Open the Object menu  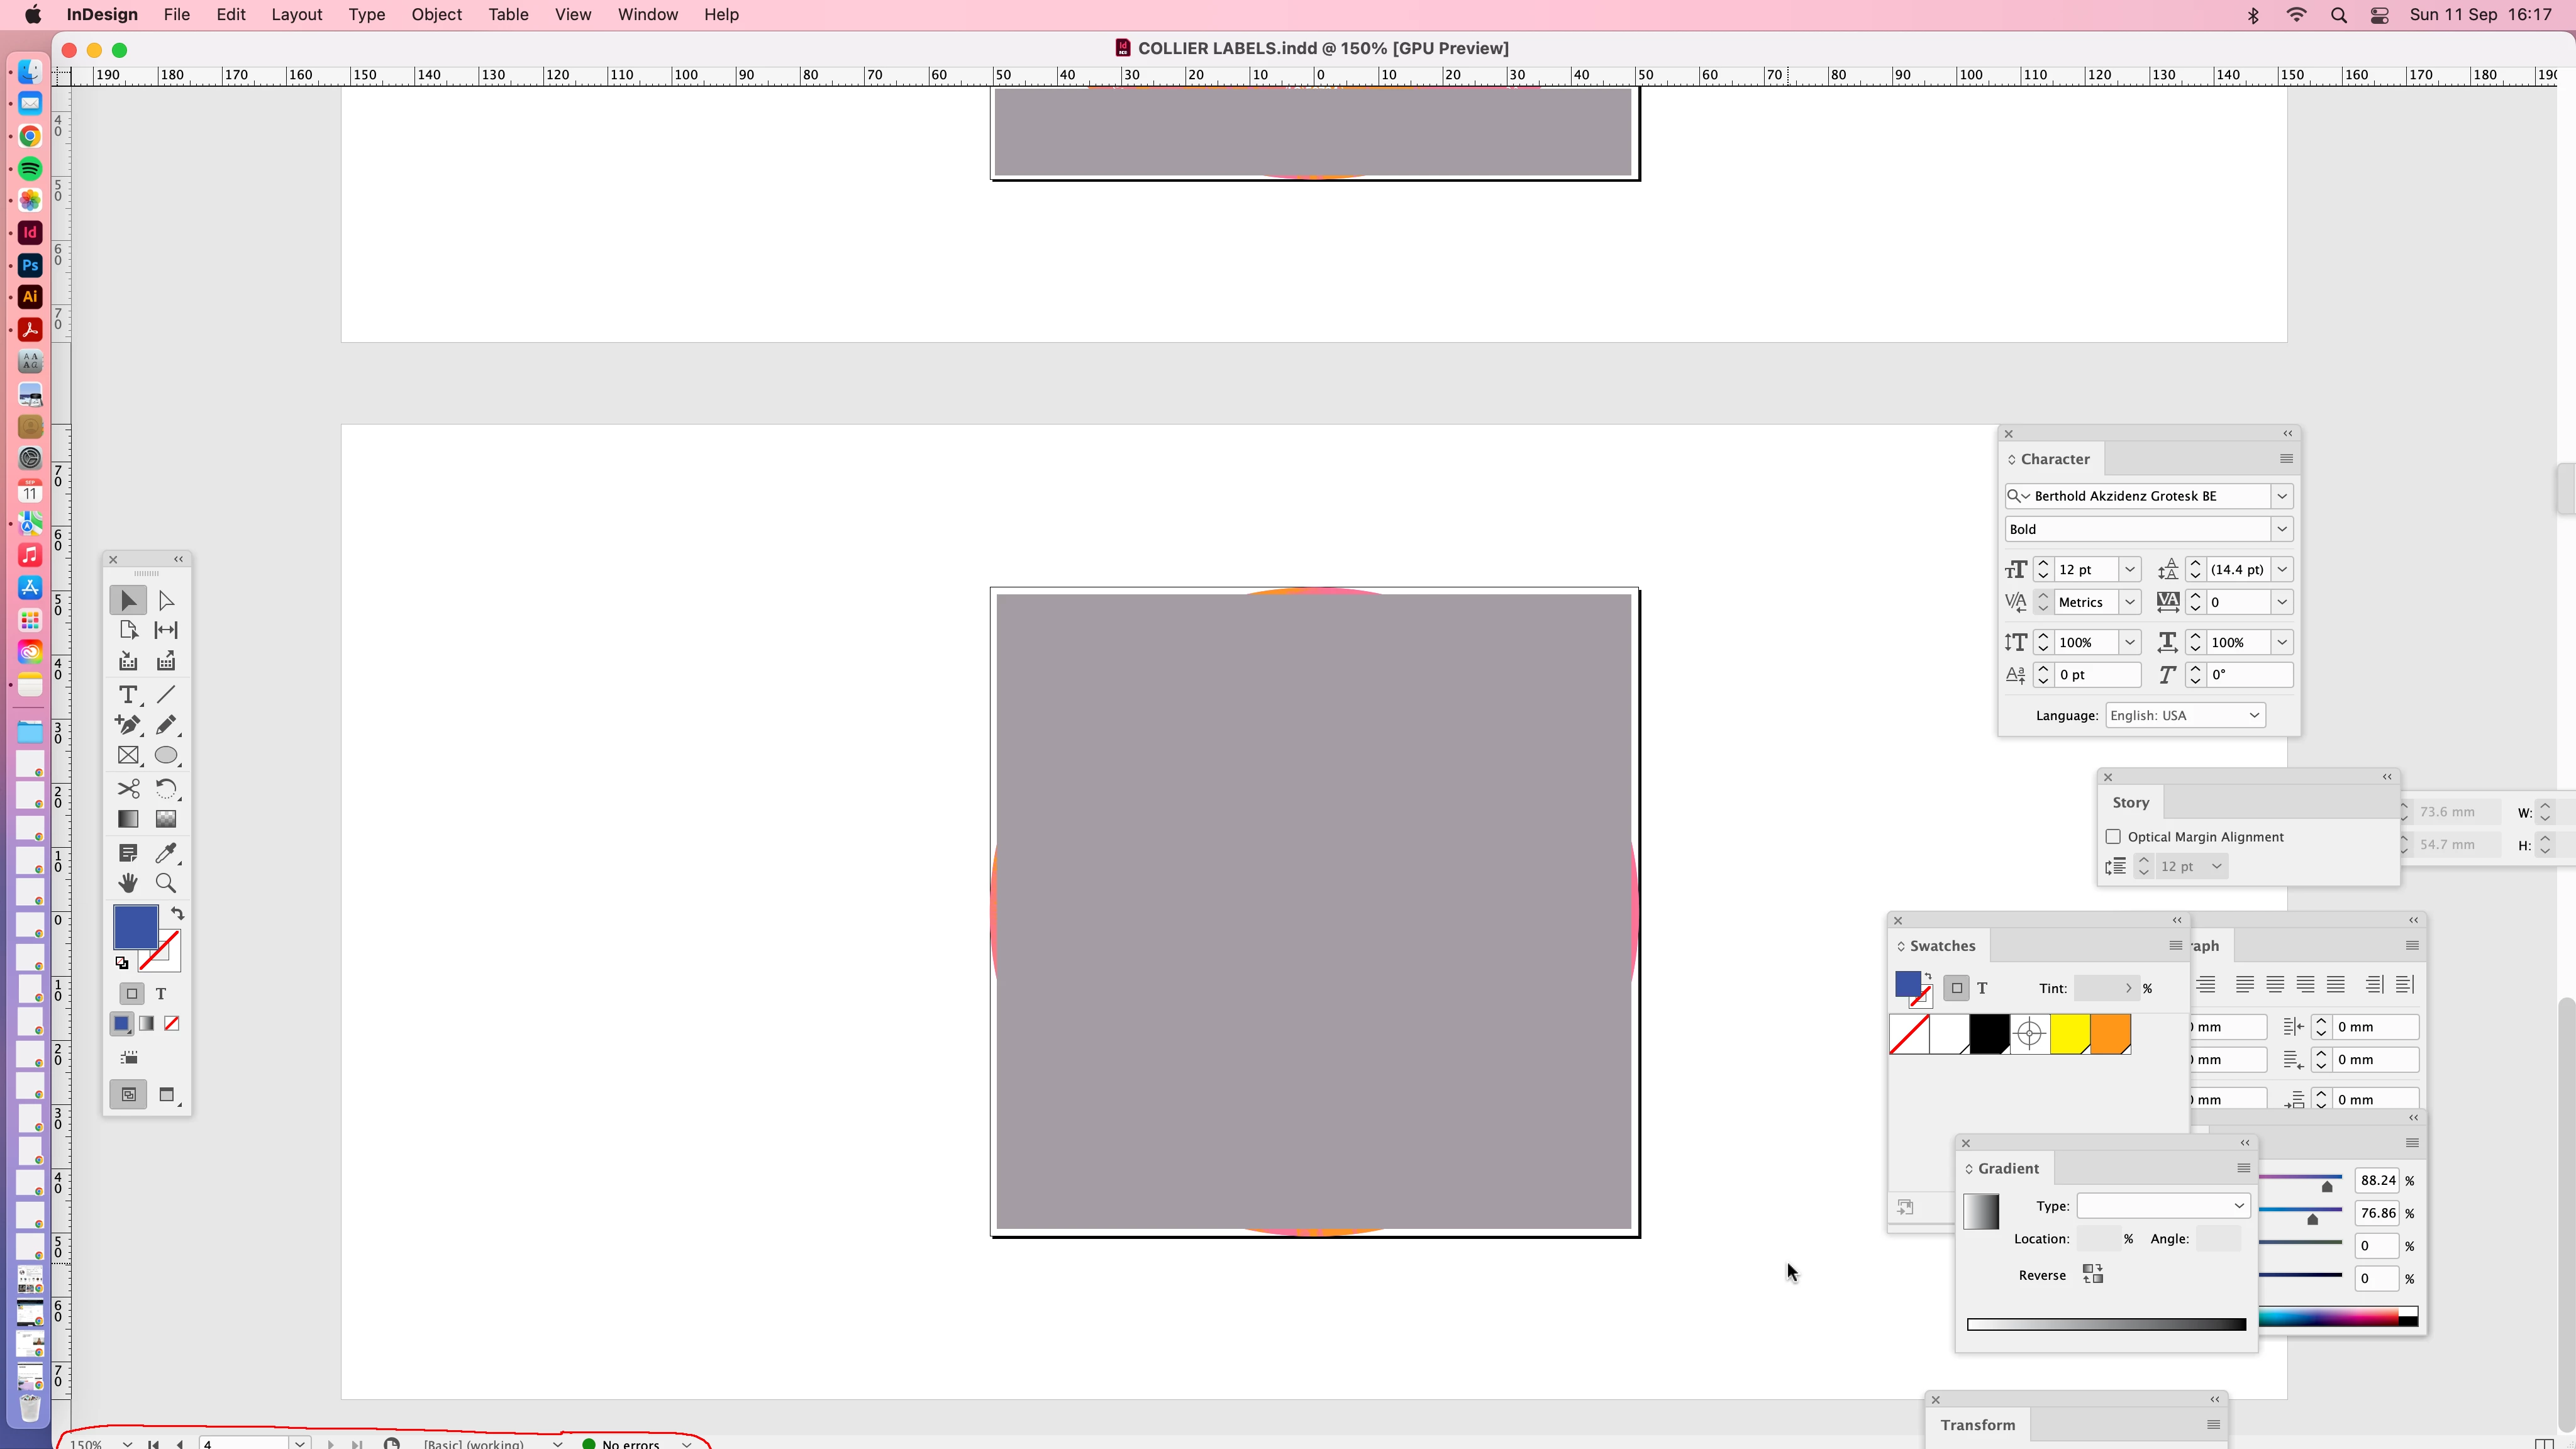(436, 15)
